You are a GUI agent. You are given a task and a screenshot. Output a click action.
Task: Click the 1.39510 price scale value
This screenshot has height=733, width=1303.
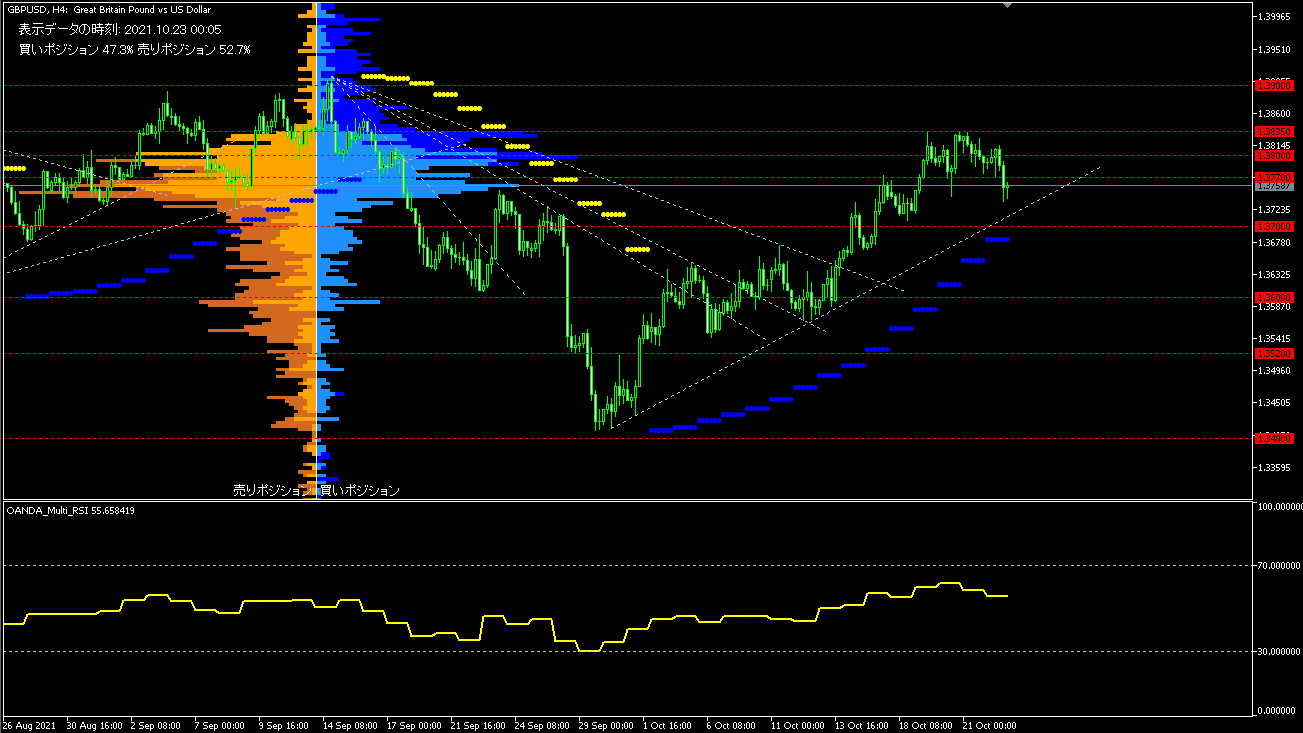pyautogui.click(x=1274, y=49)
